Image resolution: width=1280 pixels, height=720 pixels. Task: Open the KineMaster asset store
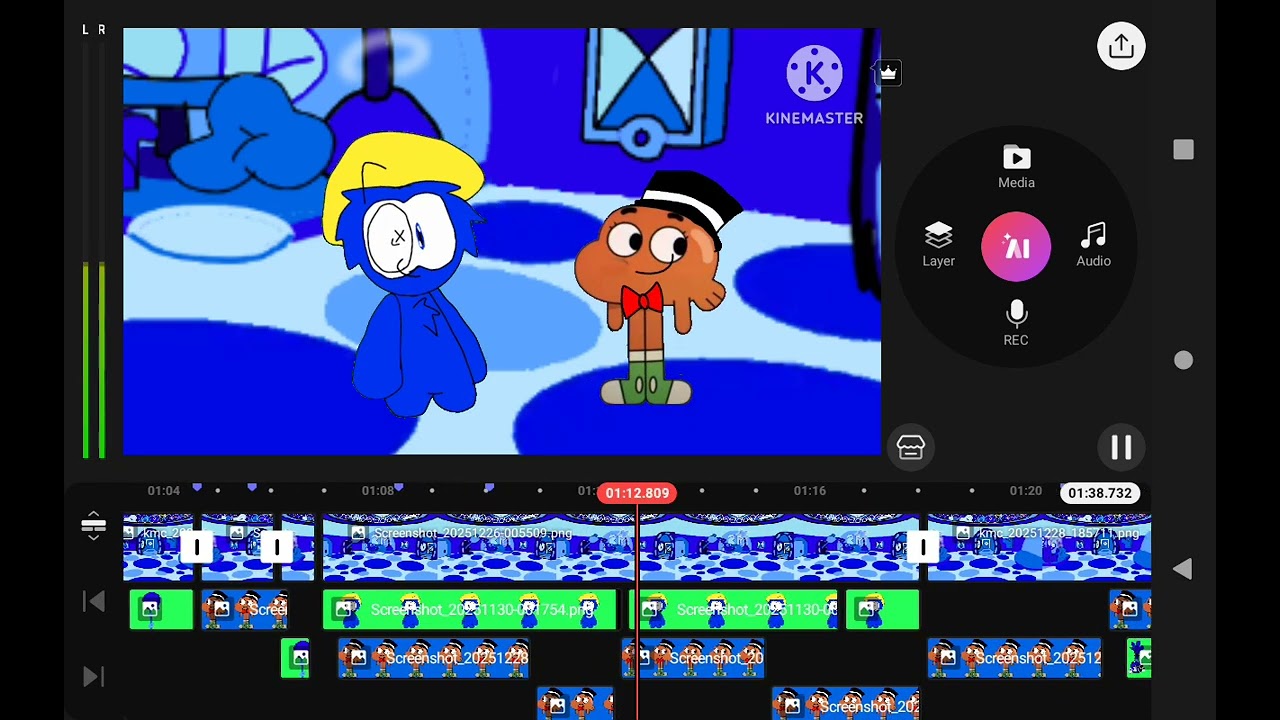pyautogui.click(x=910, y=447)
